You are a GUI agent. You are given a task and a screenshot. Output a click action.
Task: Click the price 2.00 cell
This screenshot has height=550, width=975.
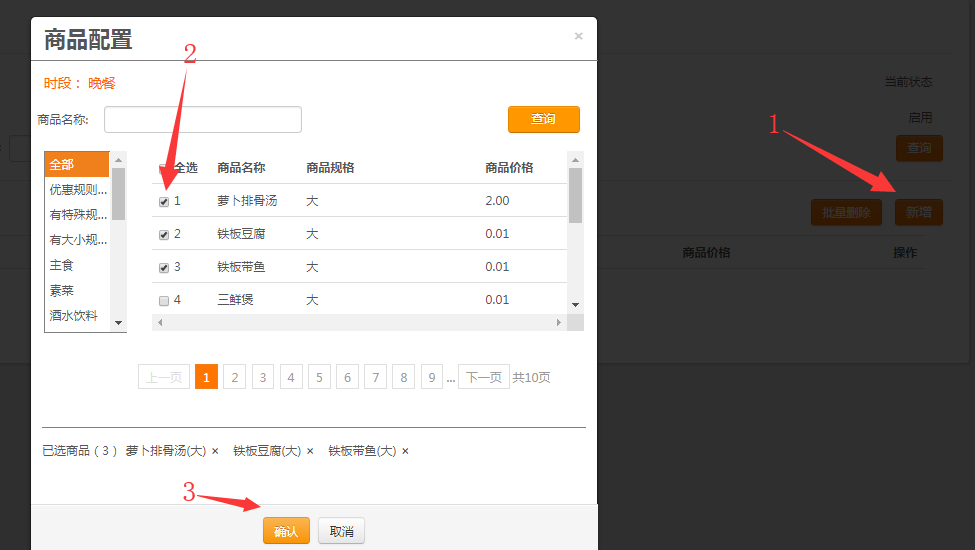tap(497, 201)
